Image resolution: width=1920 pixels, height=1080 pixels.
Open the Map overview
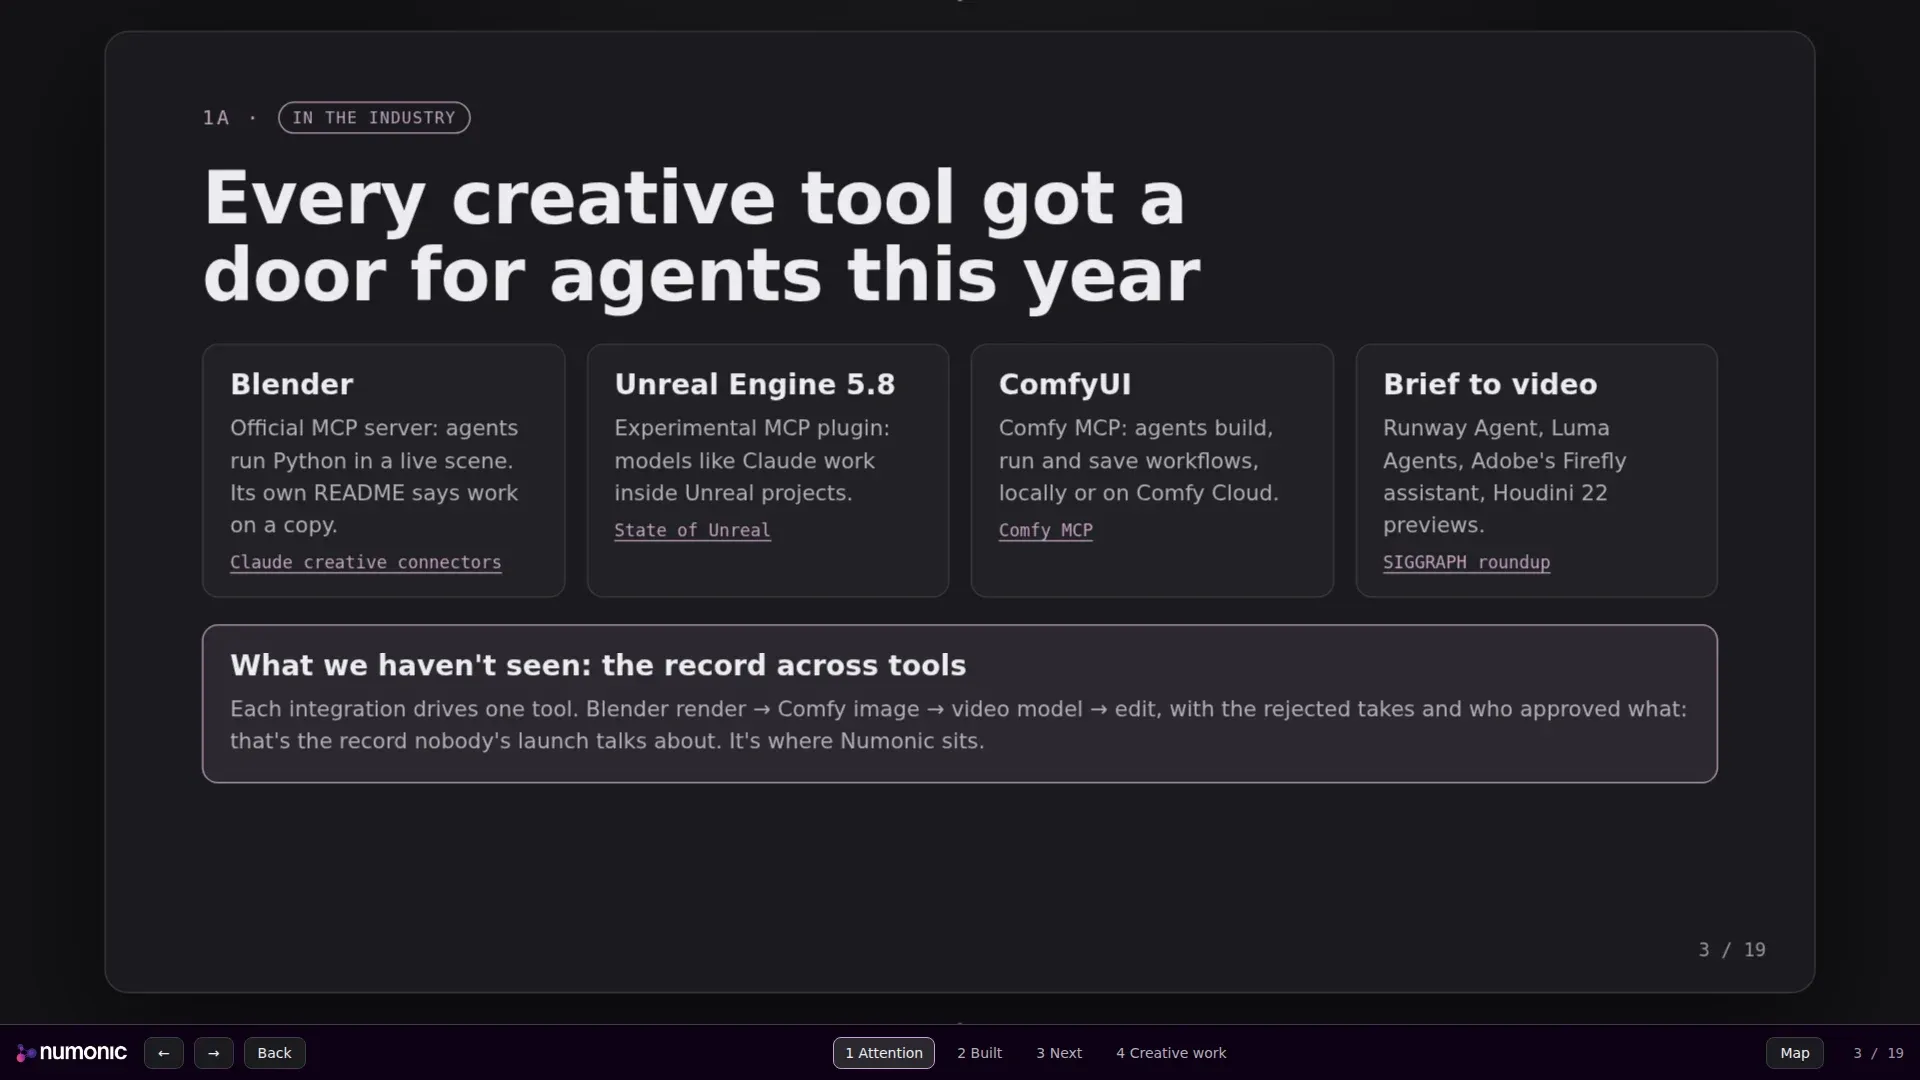[x=1795, y=1053]
